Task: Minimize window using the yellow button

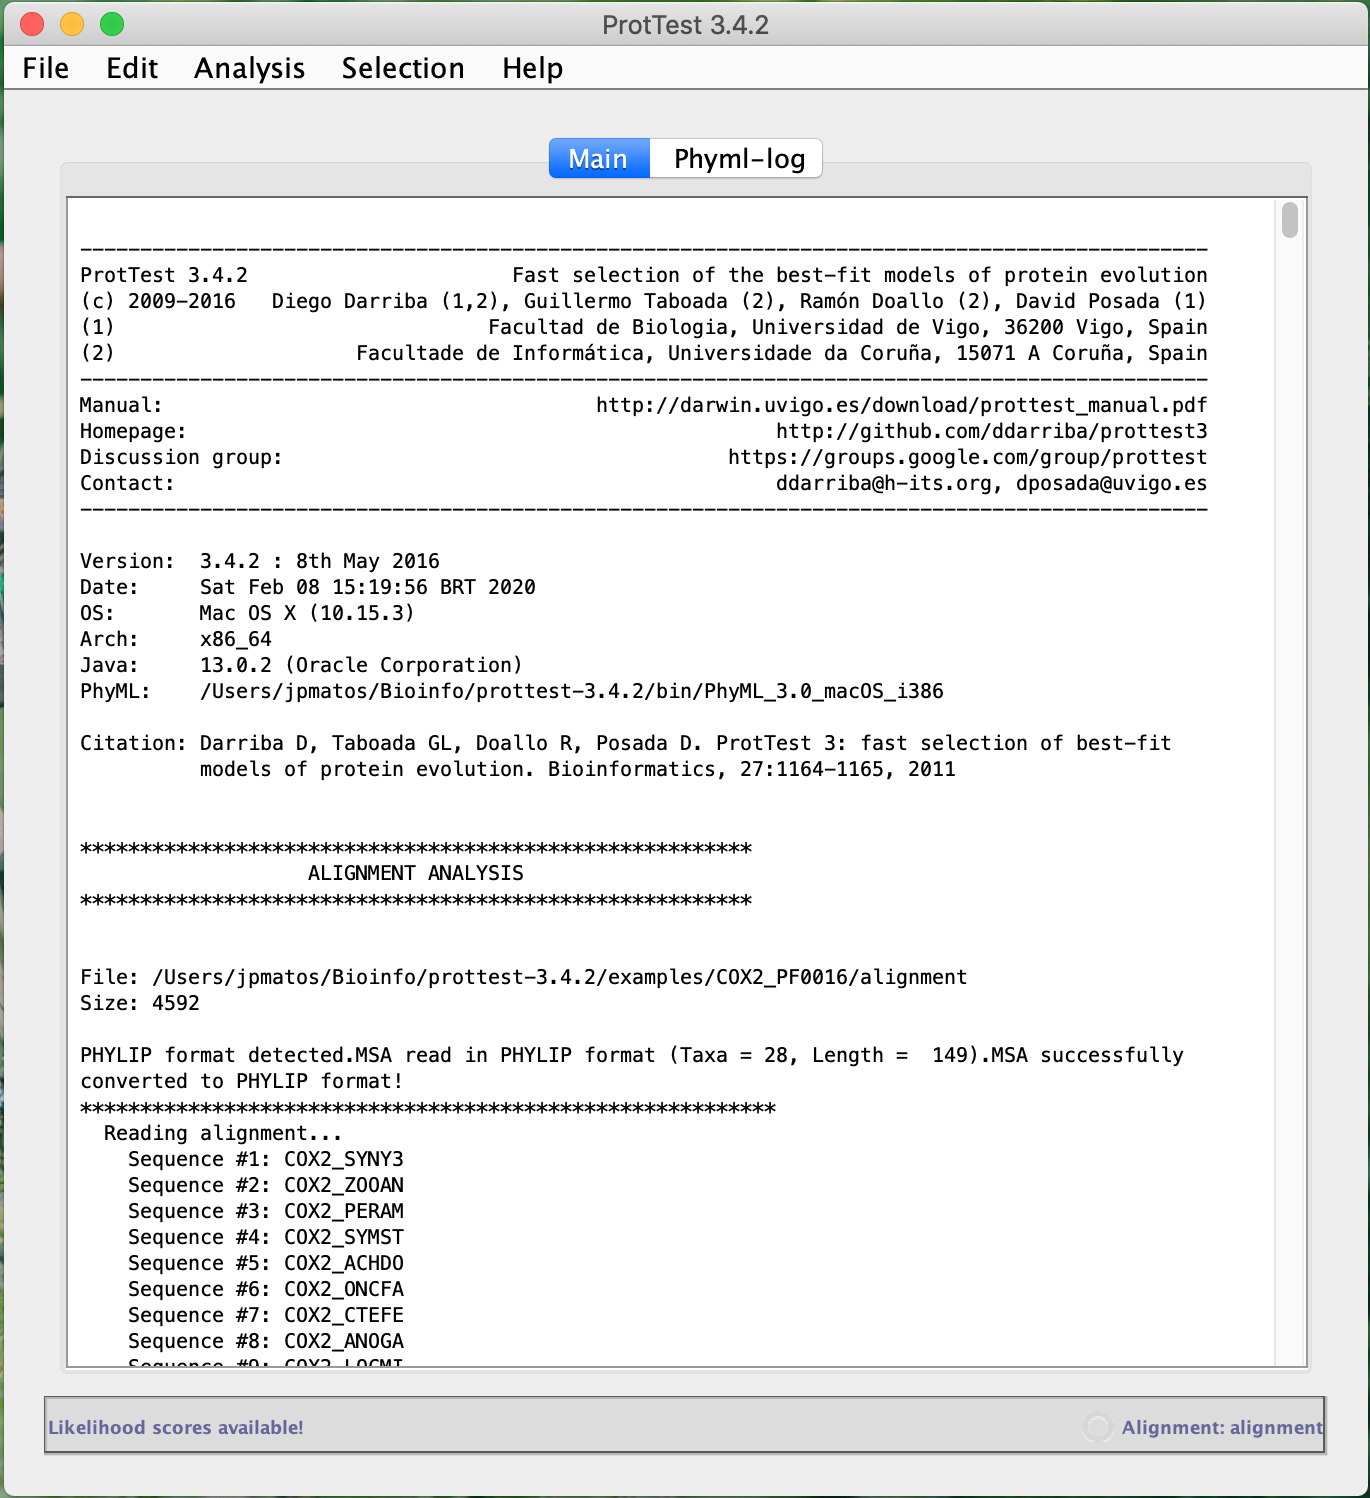Action: [x=72, y=24]
